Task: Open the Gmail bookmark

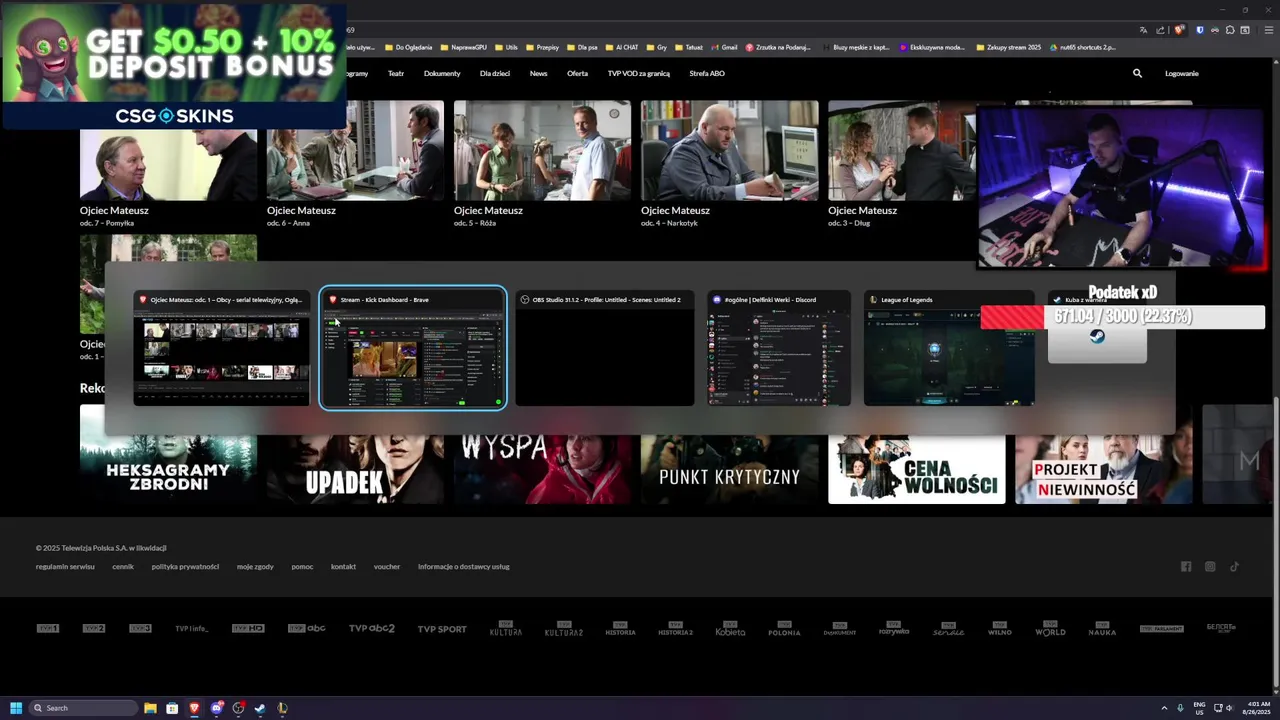Action: click(x=724, y=47)
